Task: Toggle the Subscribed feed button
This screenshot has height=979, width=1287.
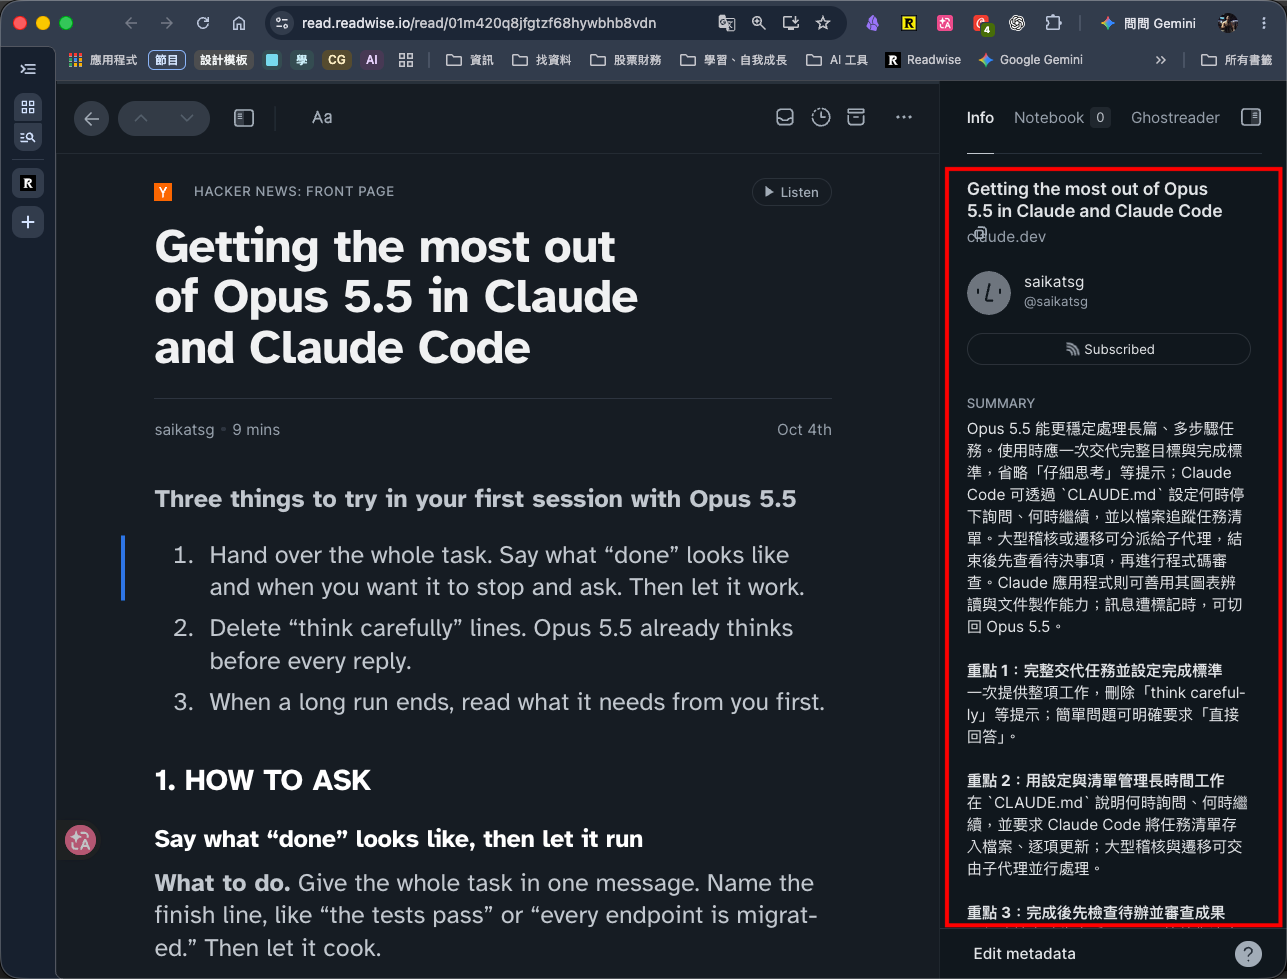Action: [1109, 349]
